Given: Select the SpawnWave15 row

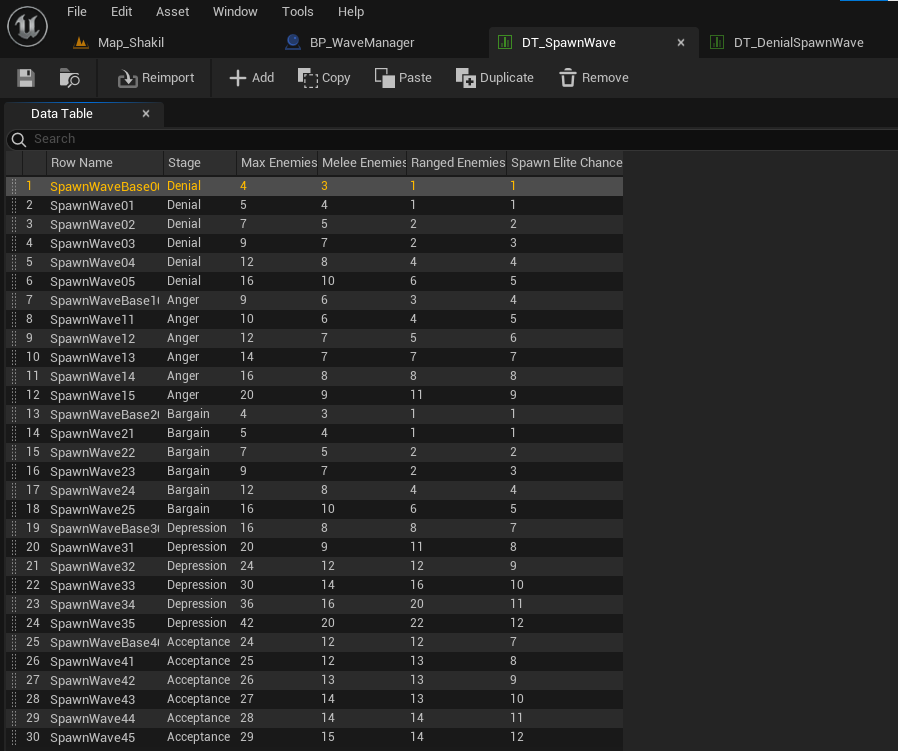Looking at the screenshot, I should point(314,395).
